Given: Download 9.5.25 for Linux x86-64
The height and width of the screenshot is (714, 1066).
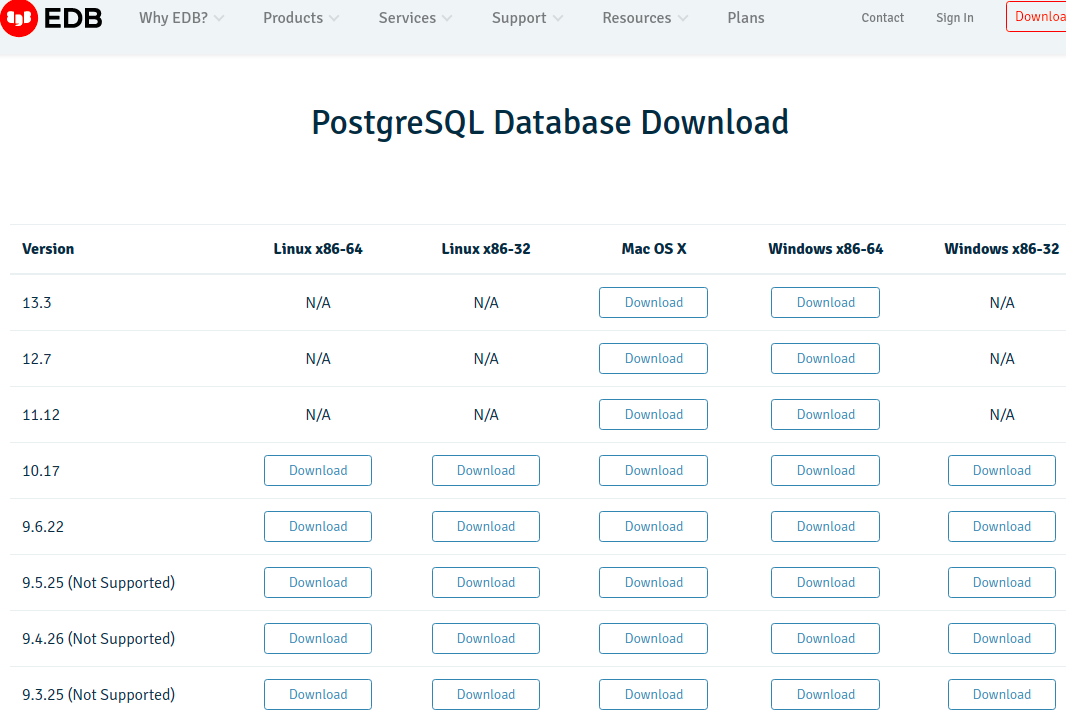Looking at the screenshot, I should click(x=318, y=583).
